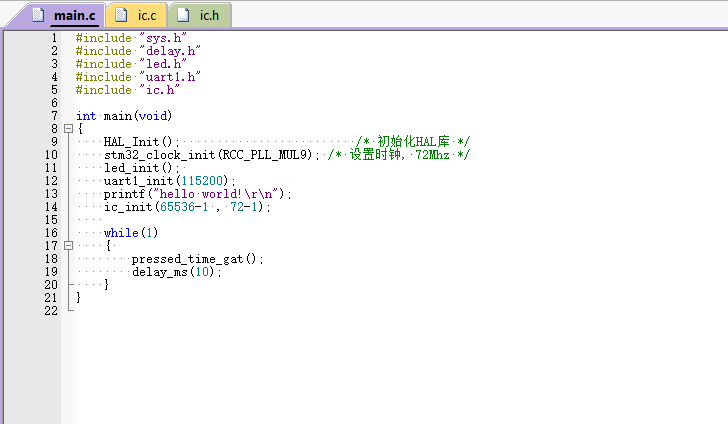
Task: Click the ic_init(65536-1, 72-1) call
Action: (x=187, y=207)
